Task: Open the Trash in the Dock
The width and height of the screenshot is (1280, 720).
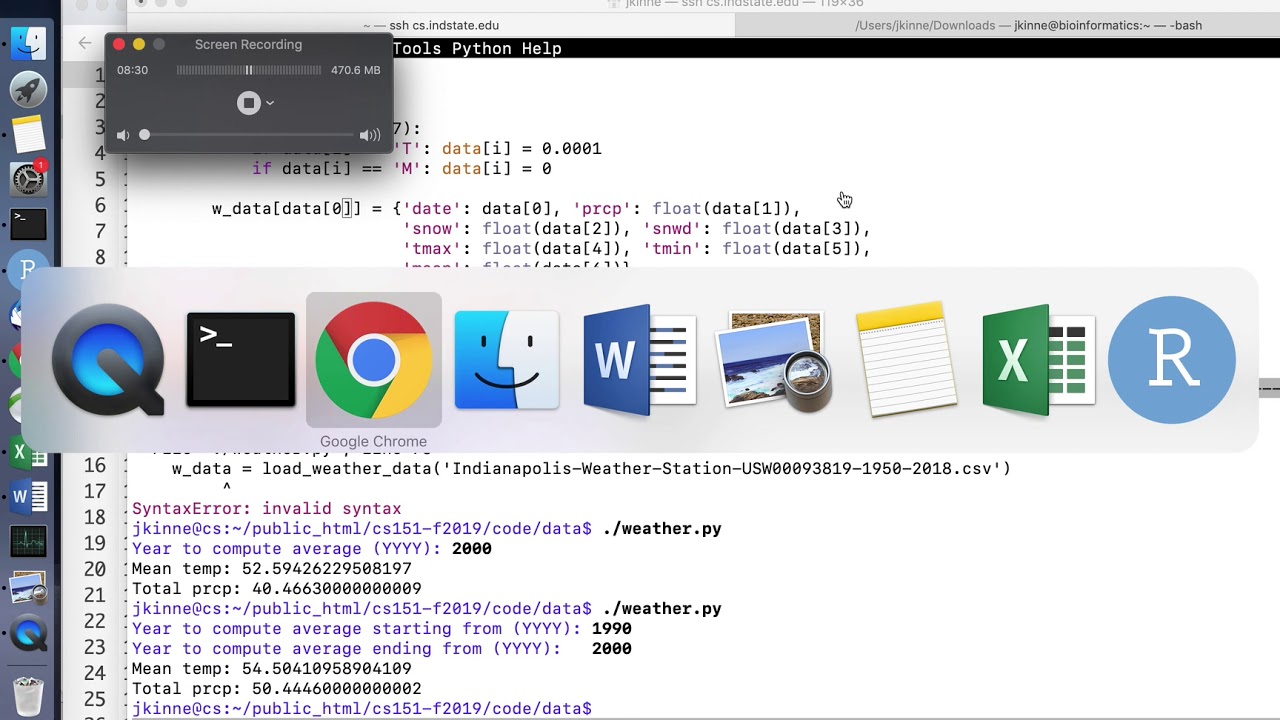Action: (28, 694)
